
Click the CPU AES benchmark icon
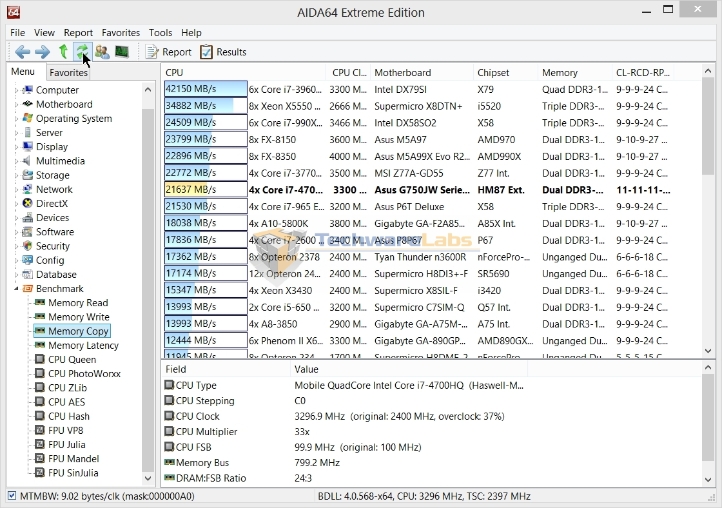coord(40,402)
